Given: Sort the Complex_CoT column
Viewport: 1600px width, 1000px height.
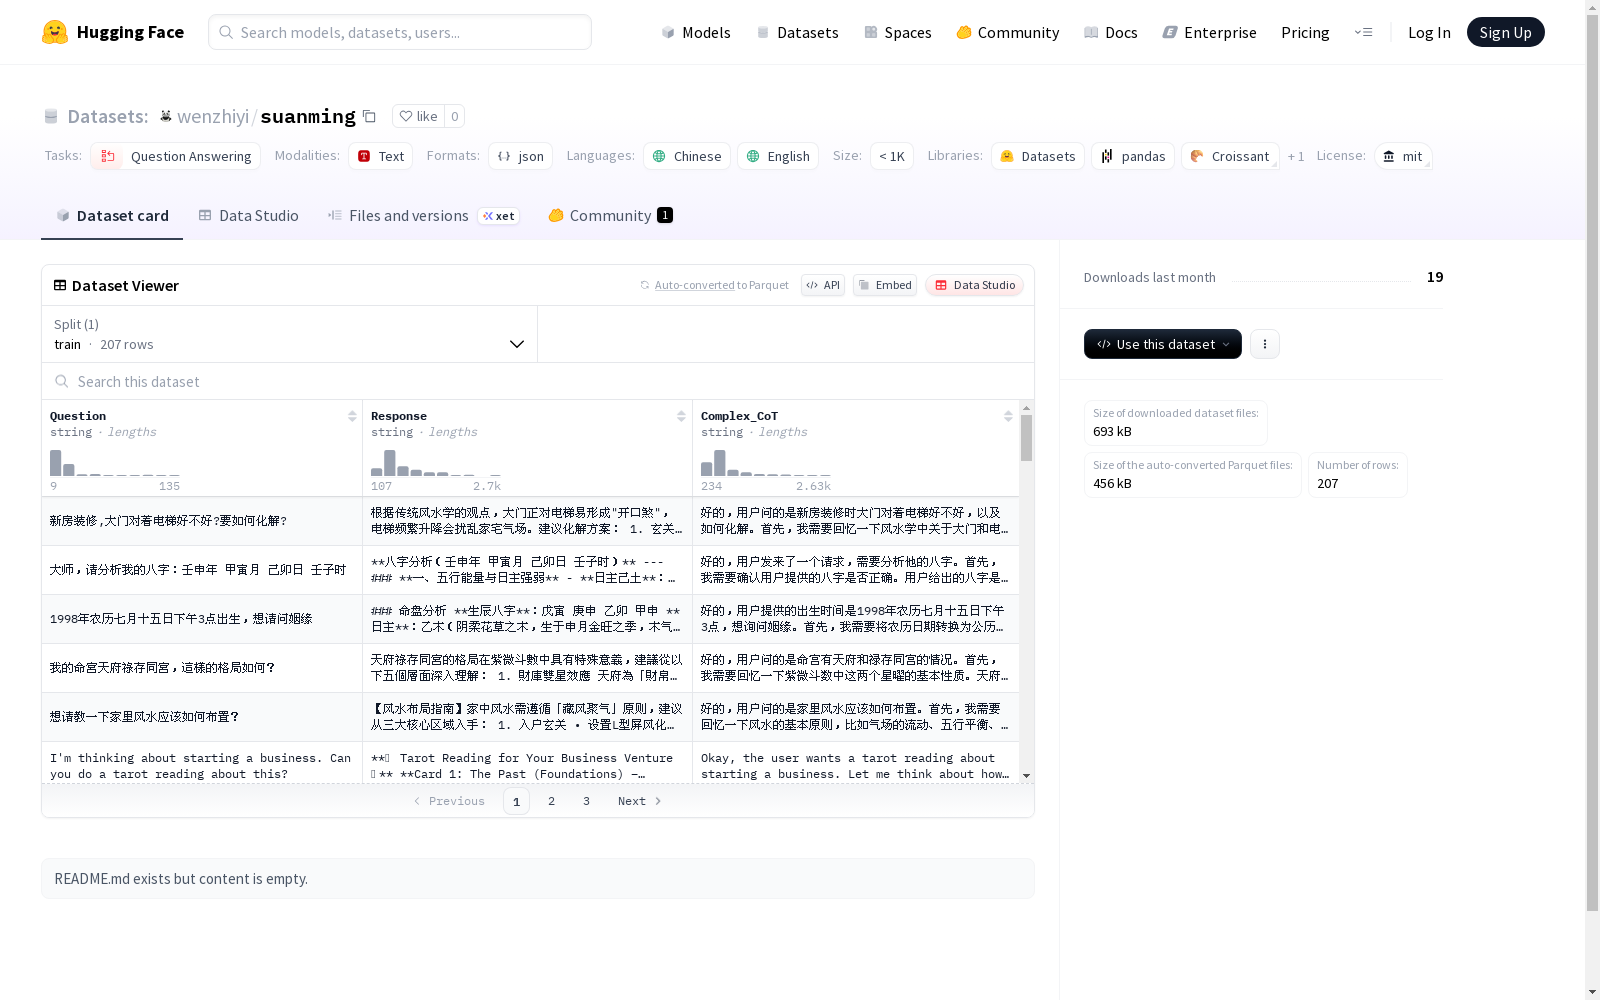Looking at the screenshot, I should (x=1008, y=416).
